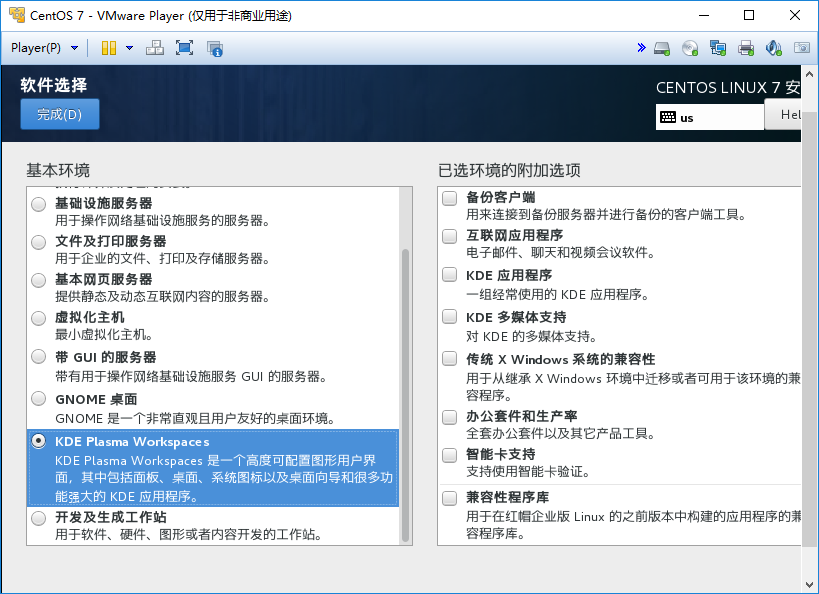Click the 基本环境 heading text
The width and height of the screenshot is (819, 594).
tap(58, 170)
